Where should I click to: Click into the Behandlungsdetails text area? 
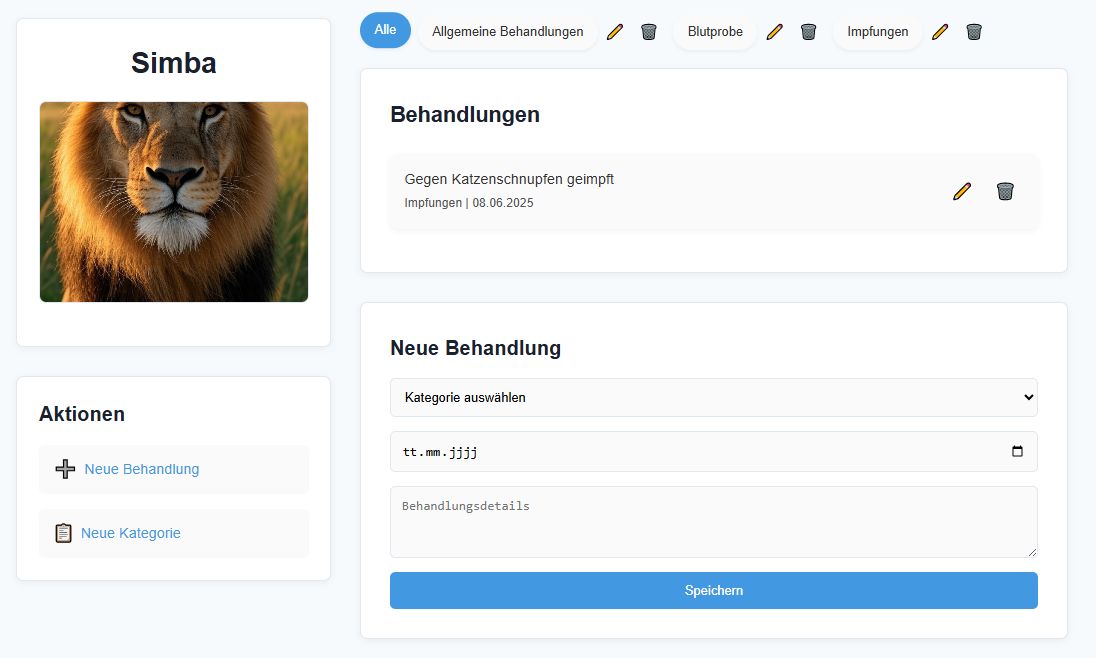713,522
